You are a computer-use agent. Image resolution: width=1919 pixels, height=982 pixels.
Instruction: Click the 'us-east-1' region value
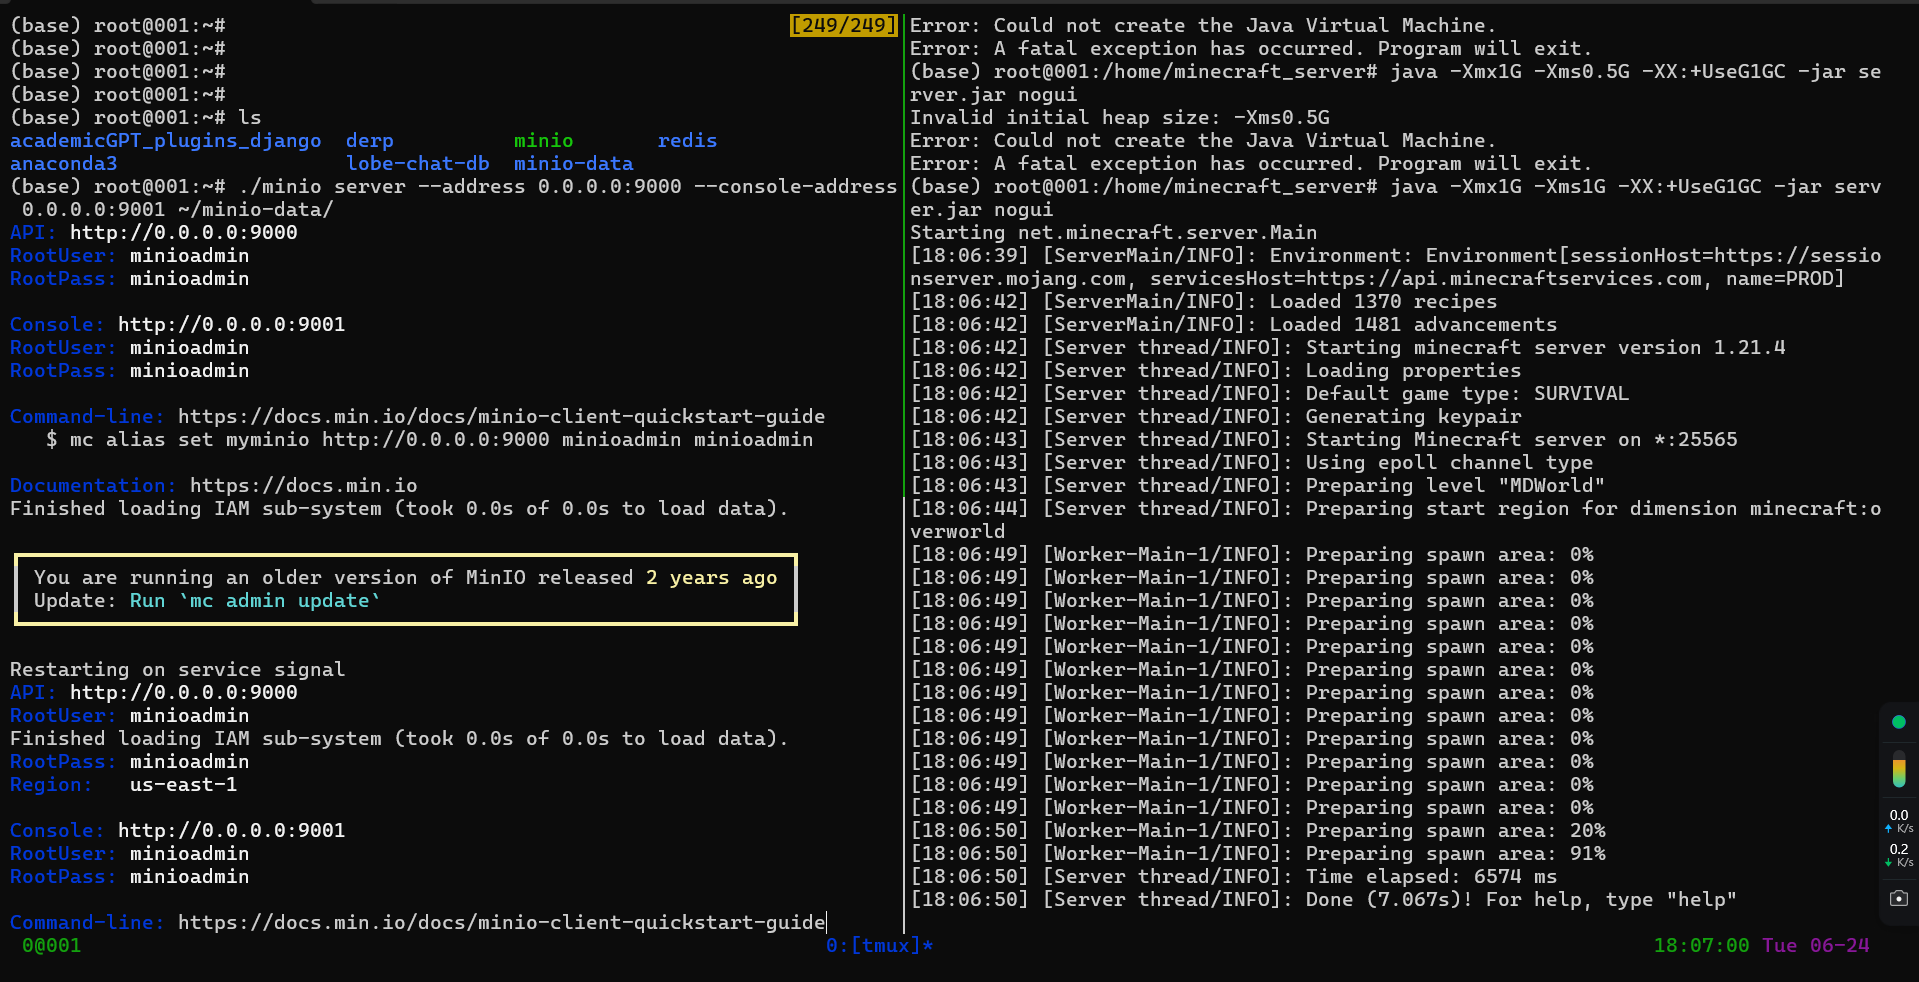[x=184, y=784]
